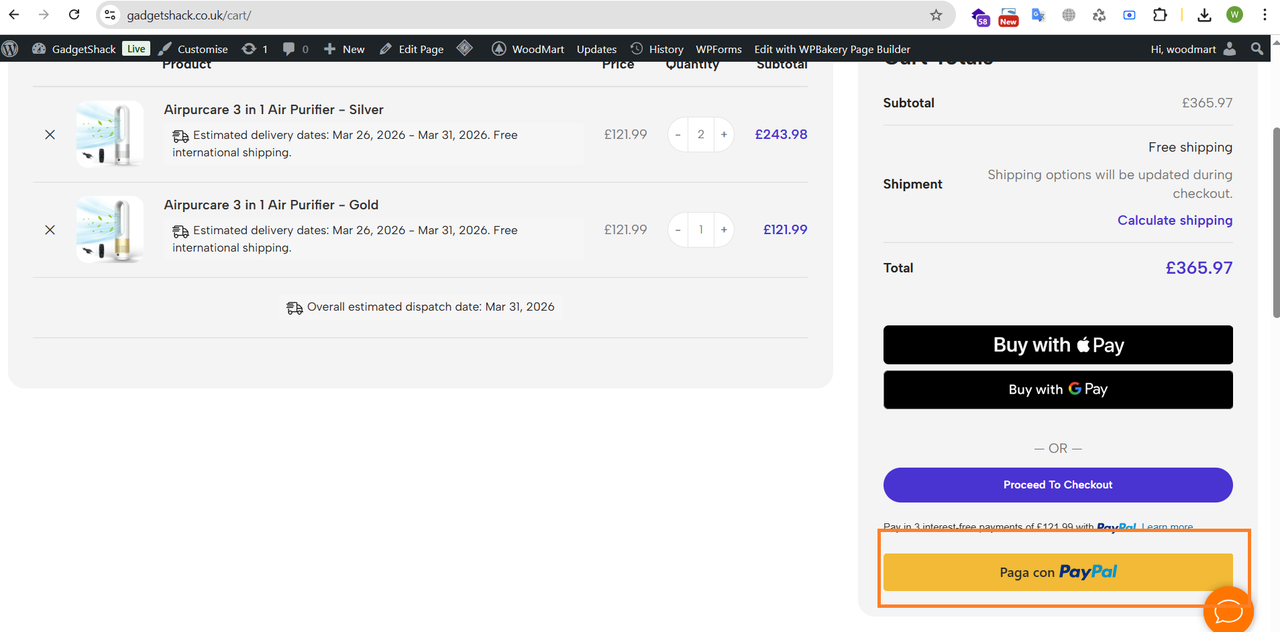
Task: Click the WordPress logo in admin bar
Action: 11,48
